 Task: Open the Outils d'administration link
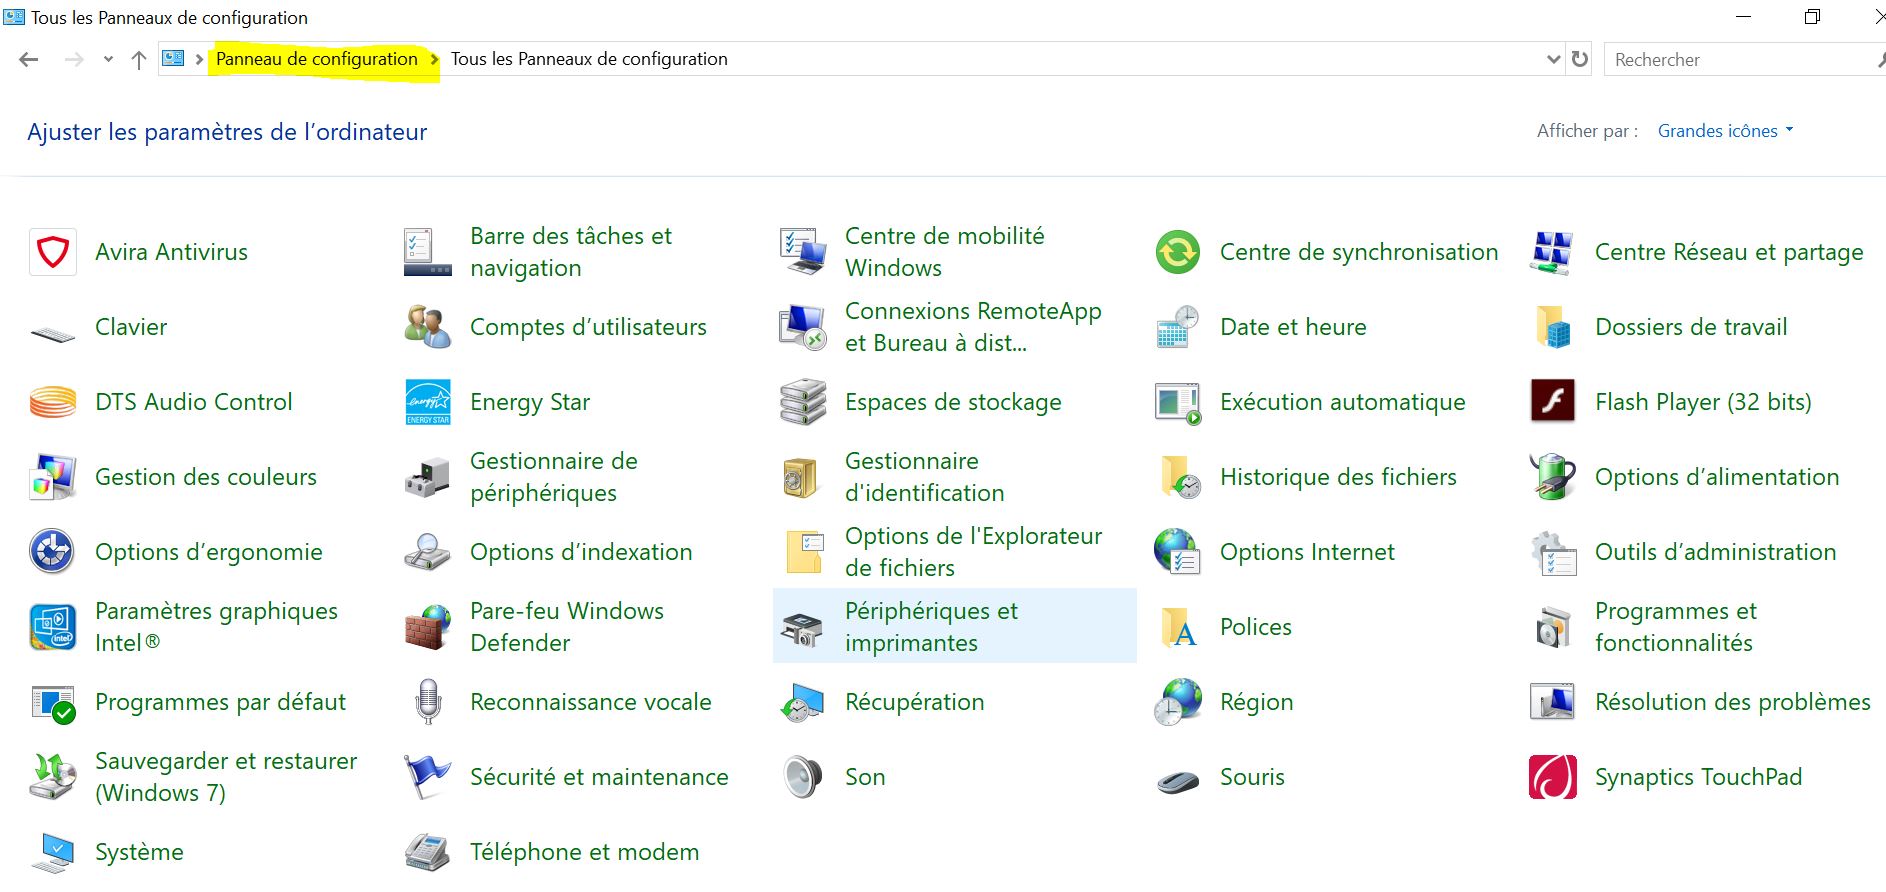[x=1715, y=552]
